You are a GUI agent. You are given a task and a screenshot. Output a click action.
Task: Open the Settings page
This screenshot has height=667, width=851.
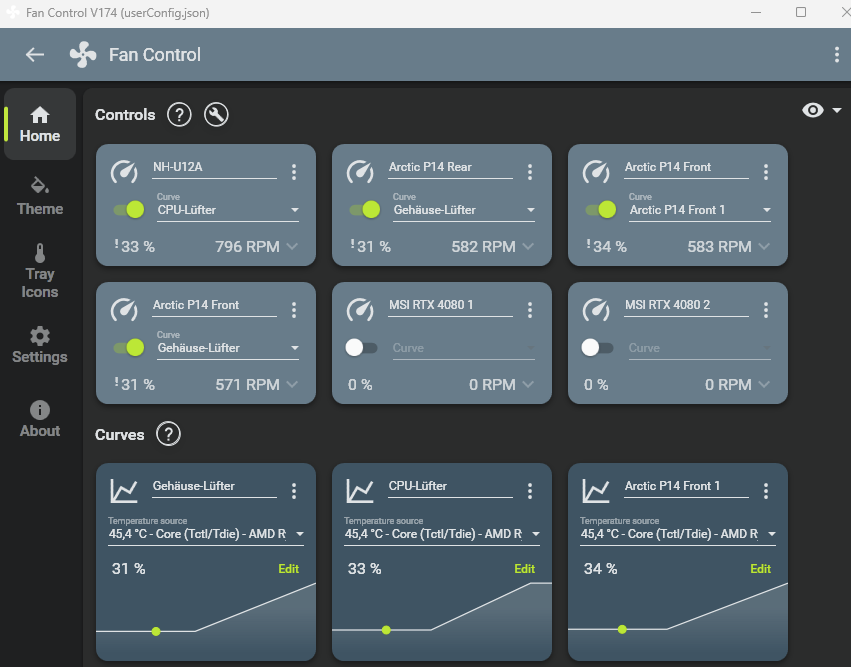click(40, 345)
